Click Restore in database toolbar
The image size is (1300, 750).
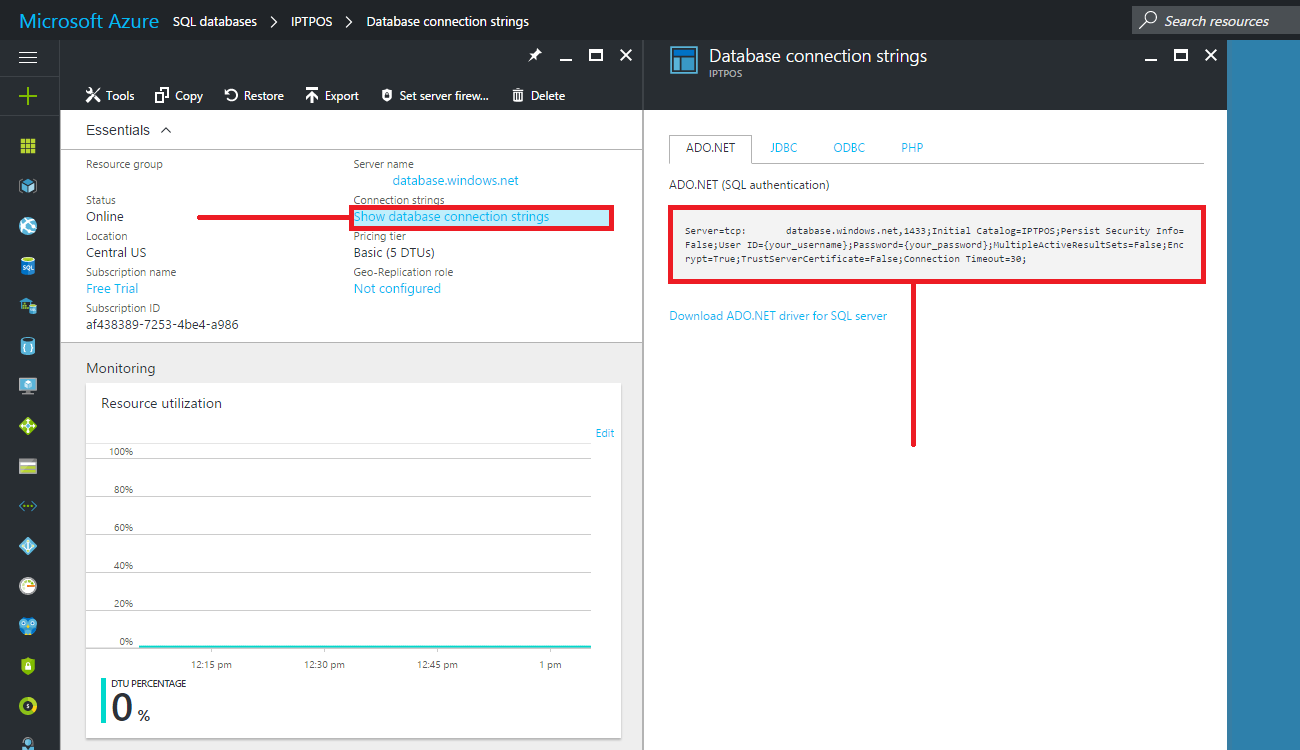253,95
